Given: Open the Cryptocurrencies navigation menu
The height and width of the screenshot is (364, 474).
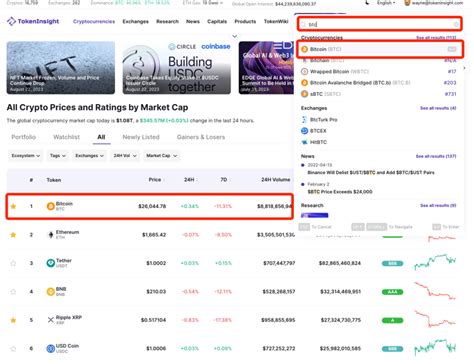Looking at the screenshot, I should [94, 21].
